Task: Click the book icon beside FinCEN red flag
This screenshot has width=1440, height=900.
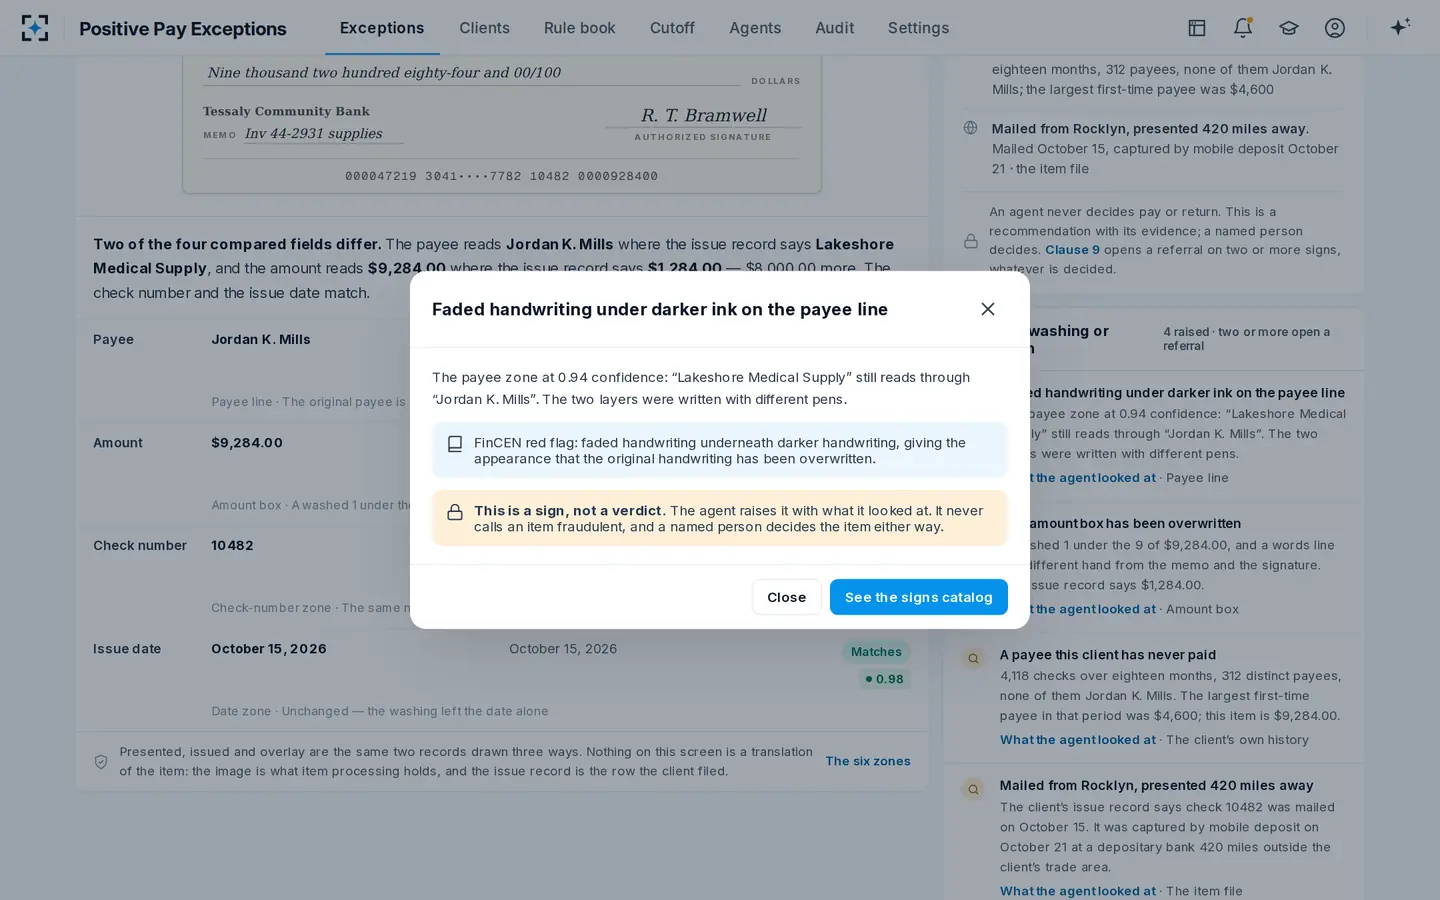Action: coord(455,444)
